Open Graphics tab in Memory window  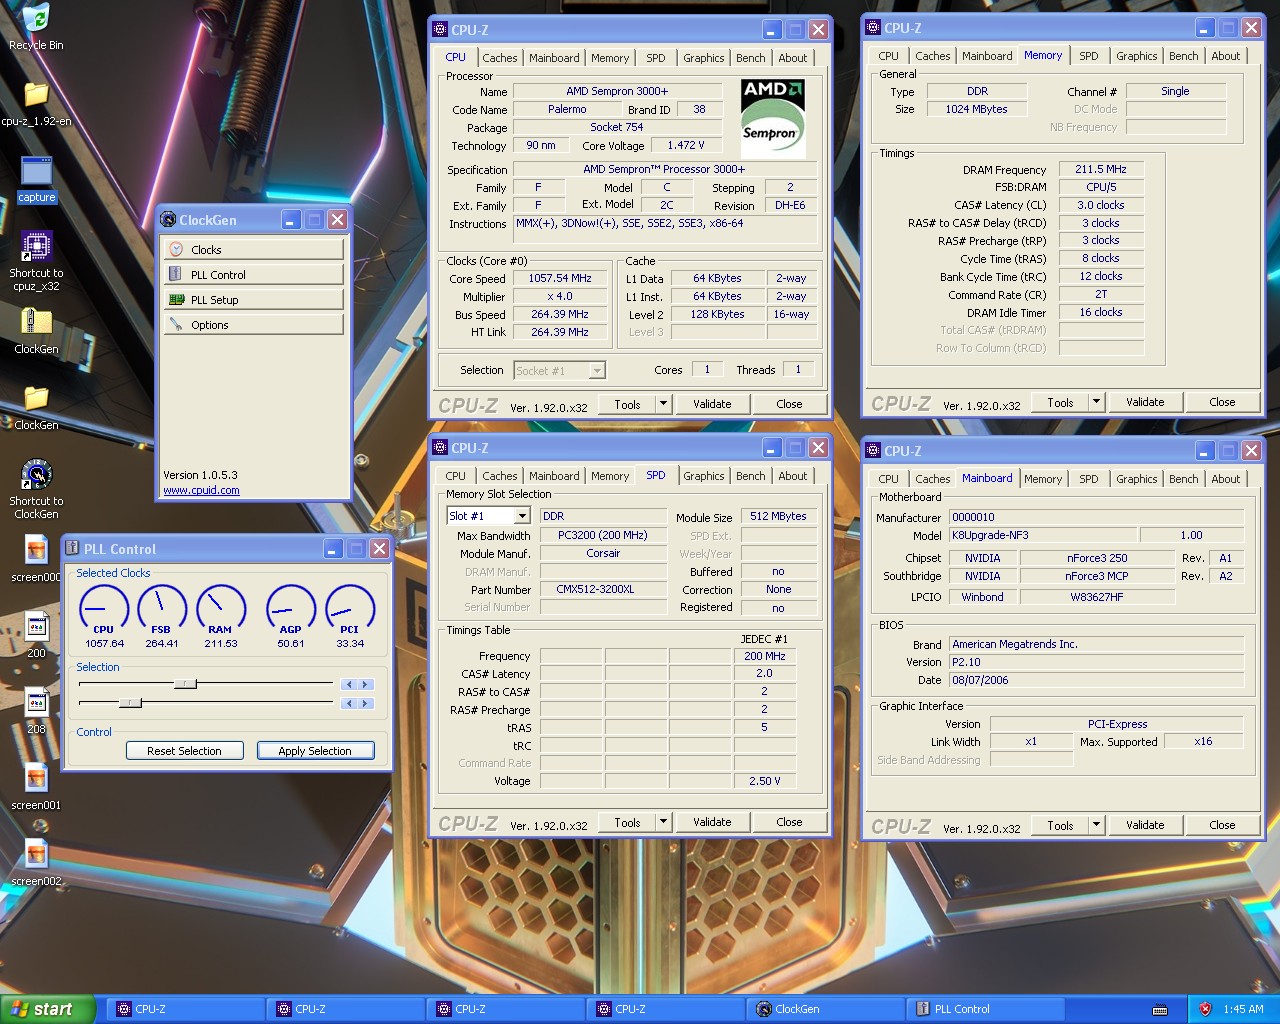tap(1137, 56)
